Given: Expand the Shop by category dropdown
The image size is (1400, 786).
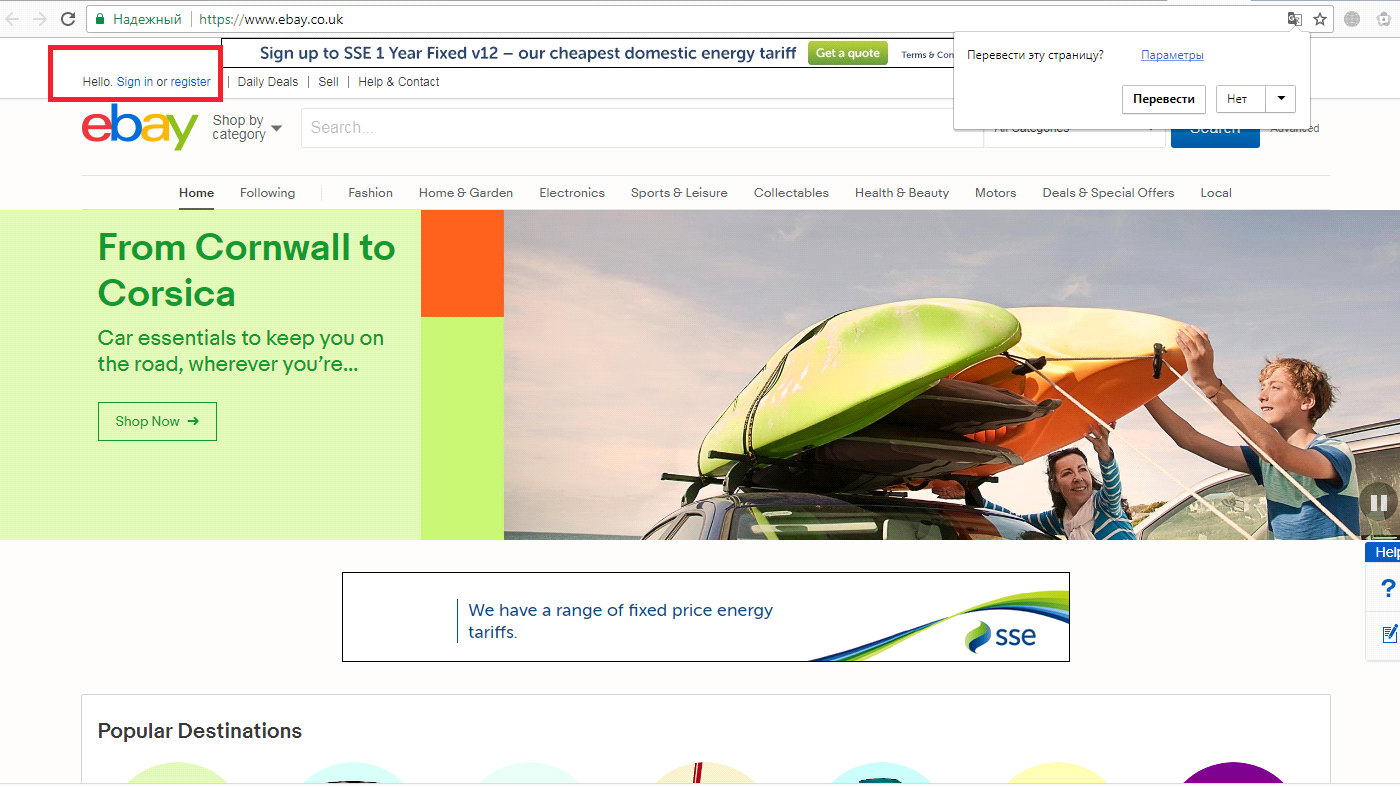Looking at the screenshot, I should click(247, 128).
